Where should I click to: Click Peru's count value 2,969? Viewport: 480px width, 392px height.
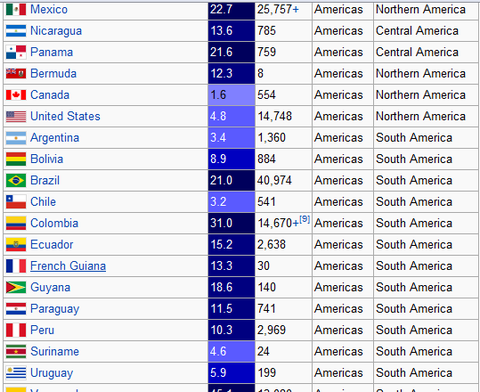click(x=271, y=330)
